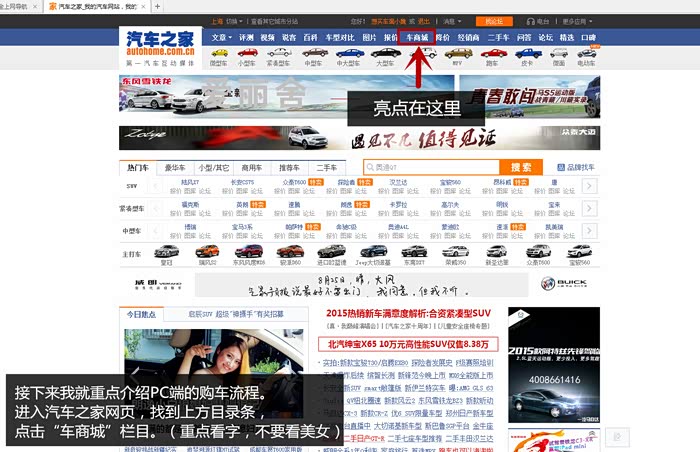This screenshot has height=452, width=700.
Task: Show previous cars in SUV row
Action: pyautogui.click(x=156, y=186)
